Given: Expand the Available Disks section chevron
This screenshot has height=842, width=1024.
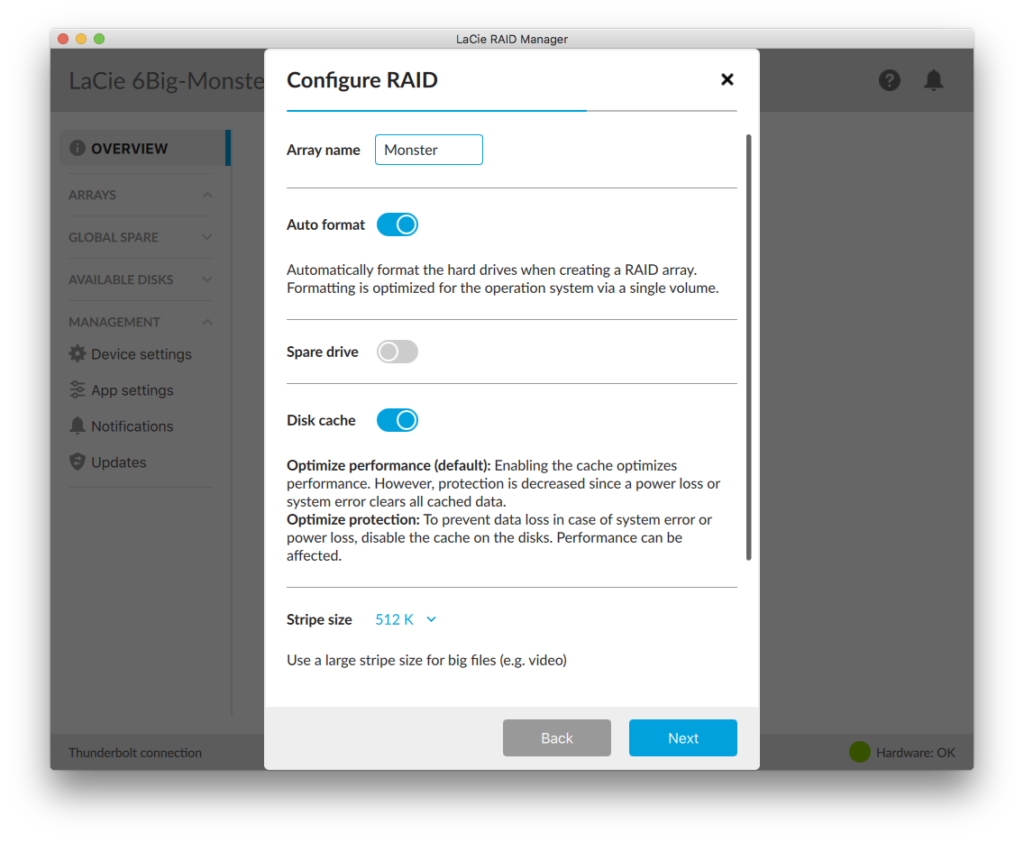Looking at the screenshot, I should coord(207,280).
